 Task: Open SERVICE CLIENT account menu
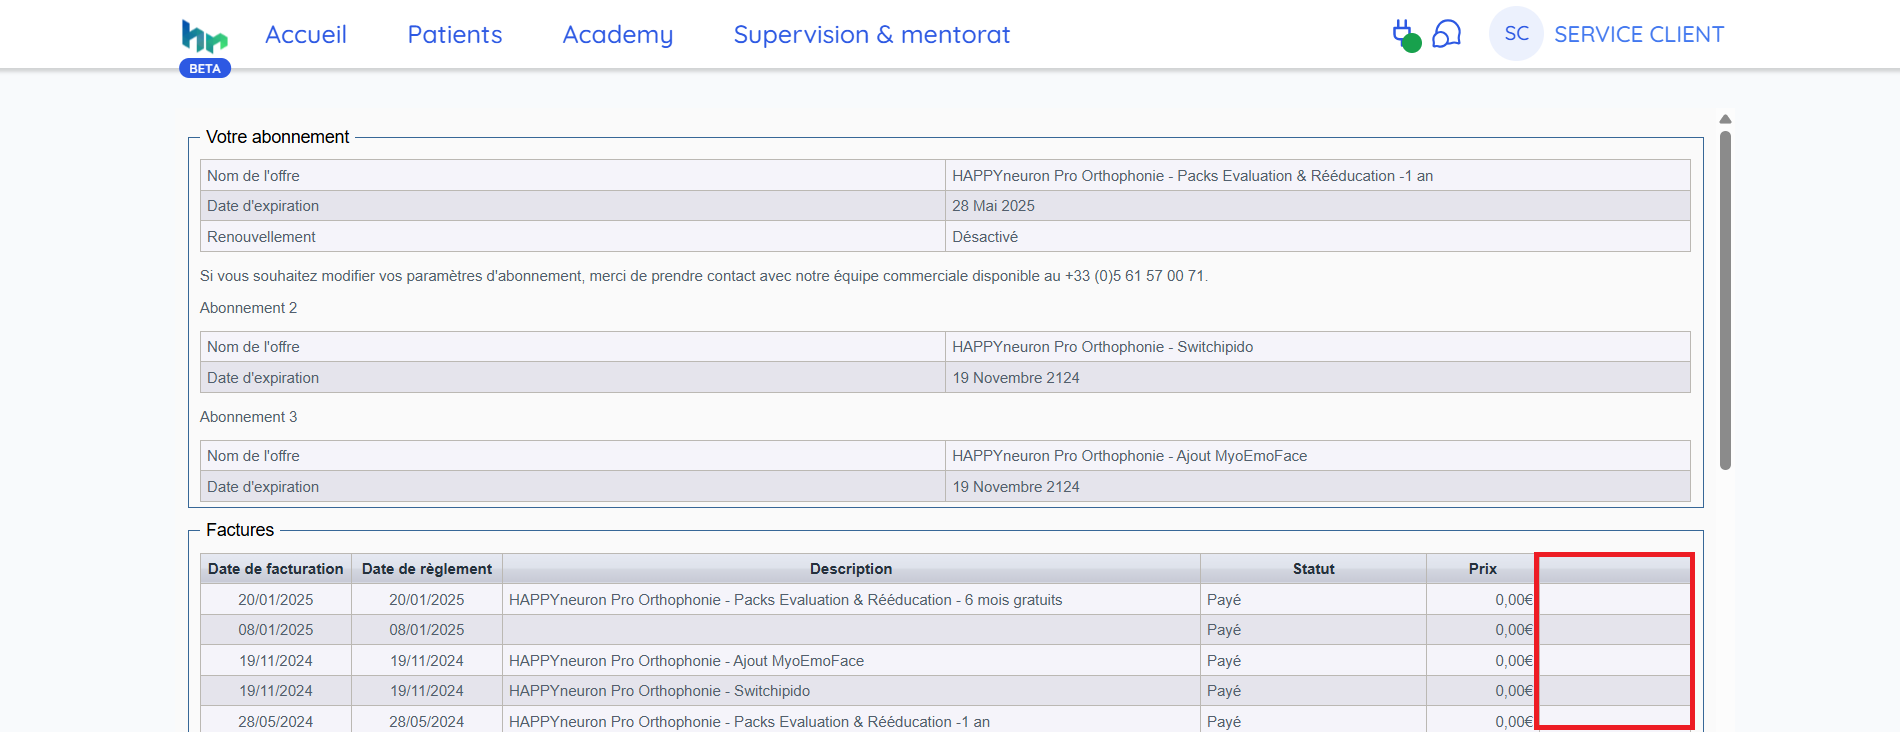coord(1639,35)
